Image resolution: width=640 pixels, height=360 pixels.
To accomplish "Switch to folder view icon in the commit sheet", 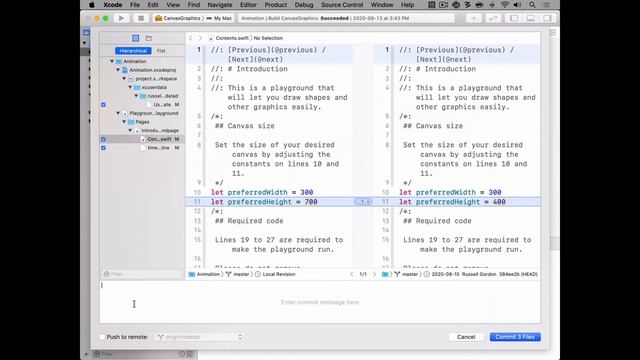I will click(149, 38).
